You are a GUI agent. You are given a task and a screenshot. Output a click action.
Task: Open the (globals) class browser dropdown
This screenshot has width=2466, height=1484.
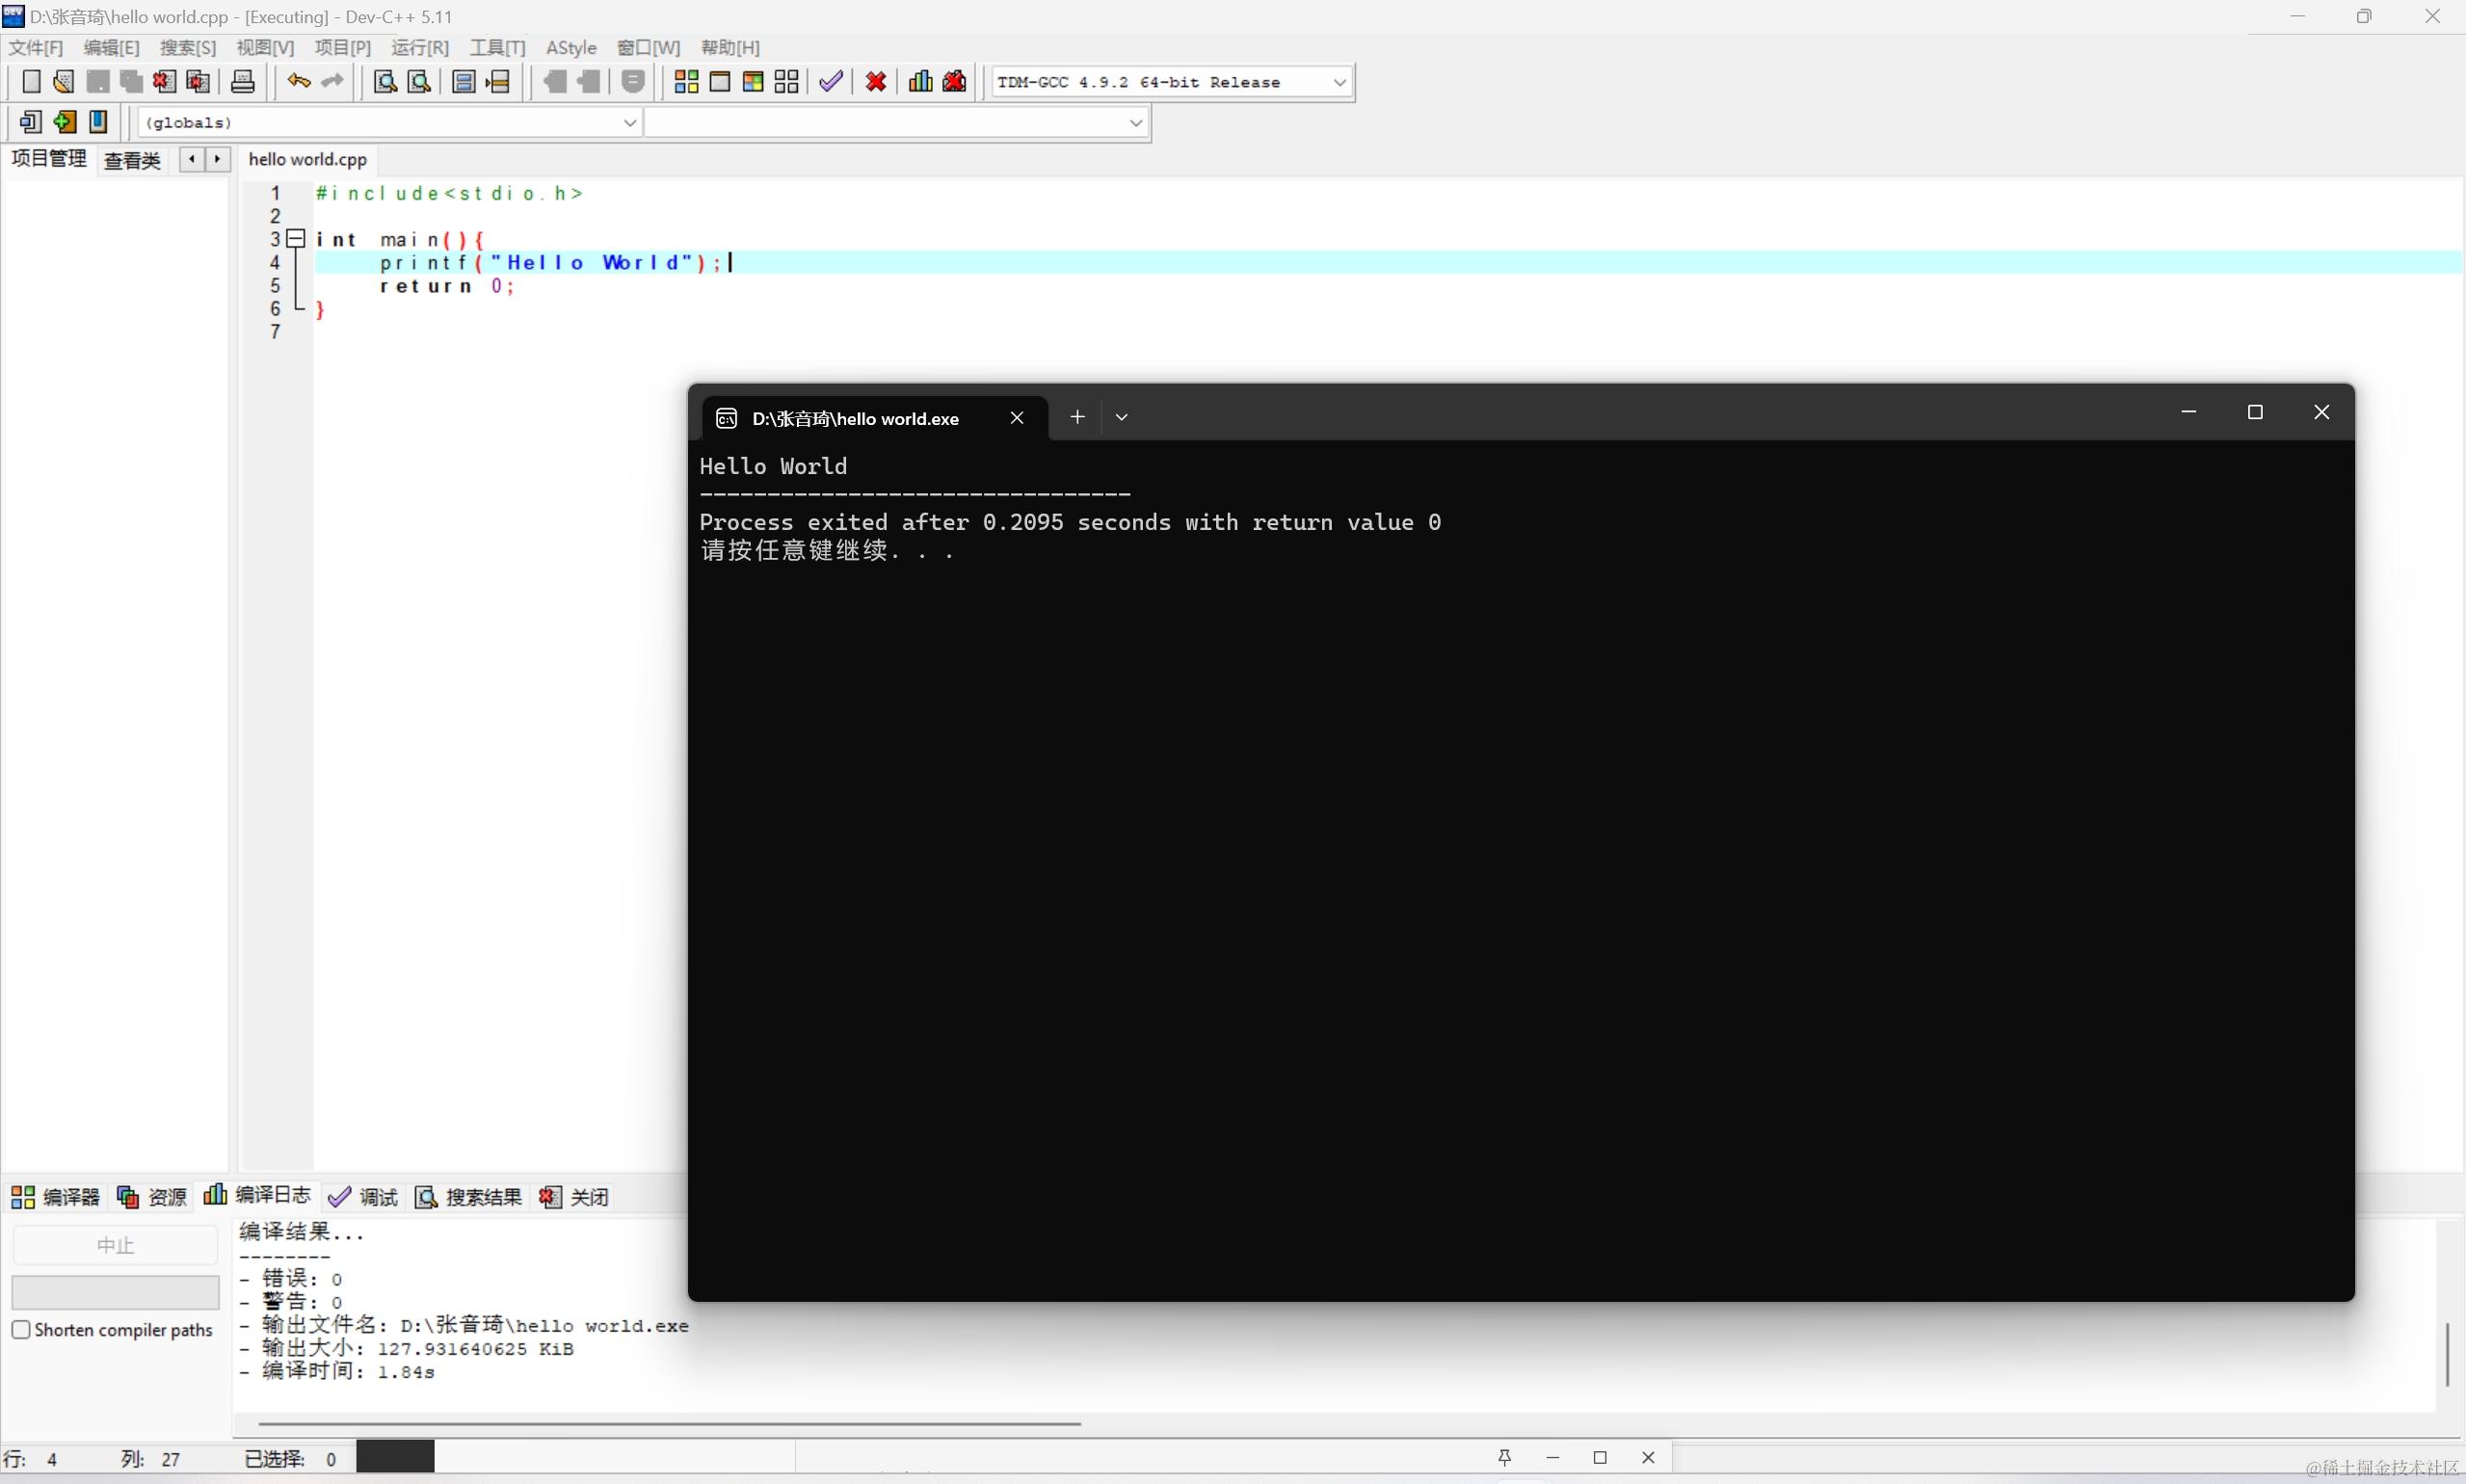[629, 122]
